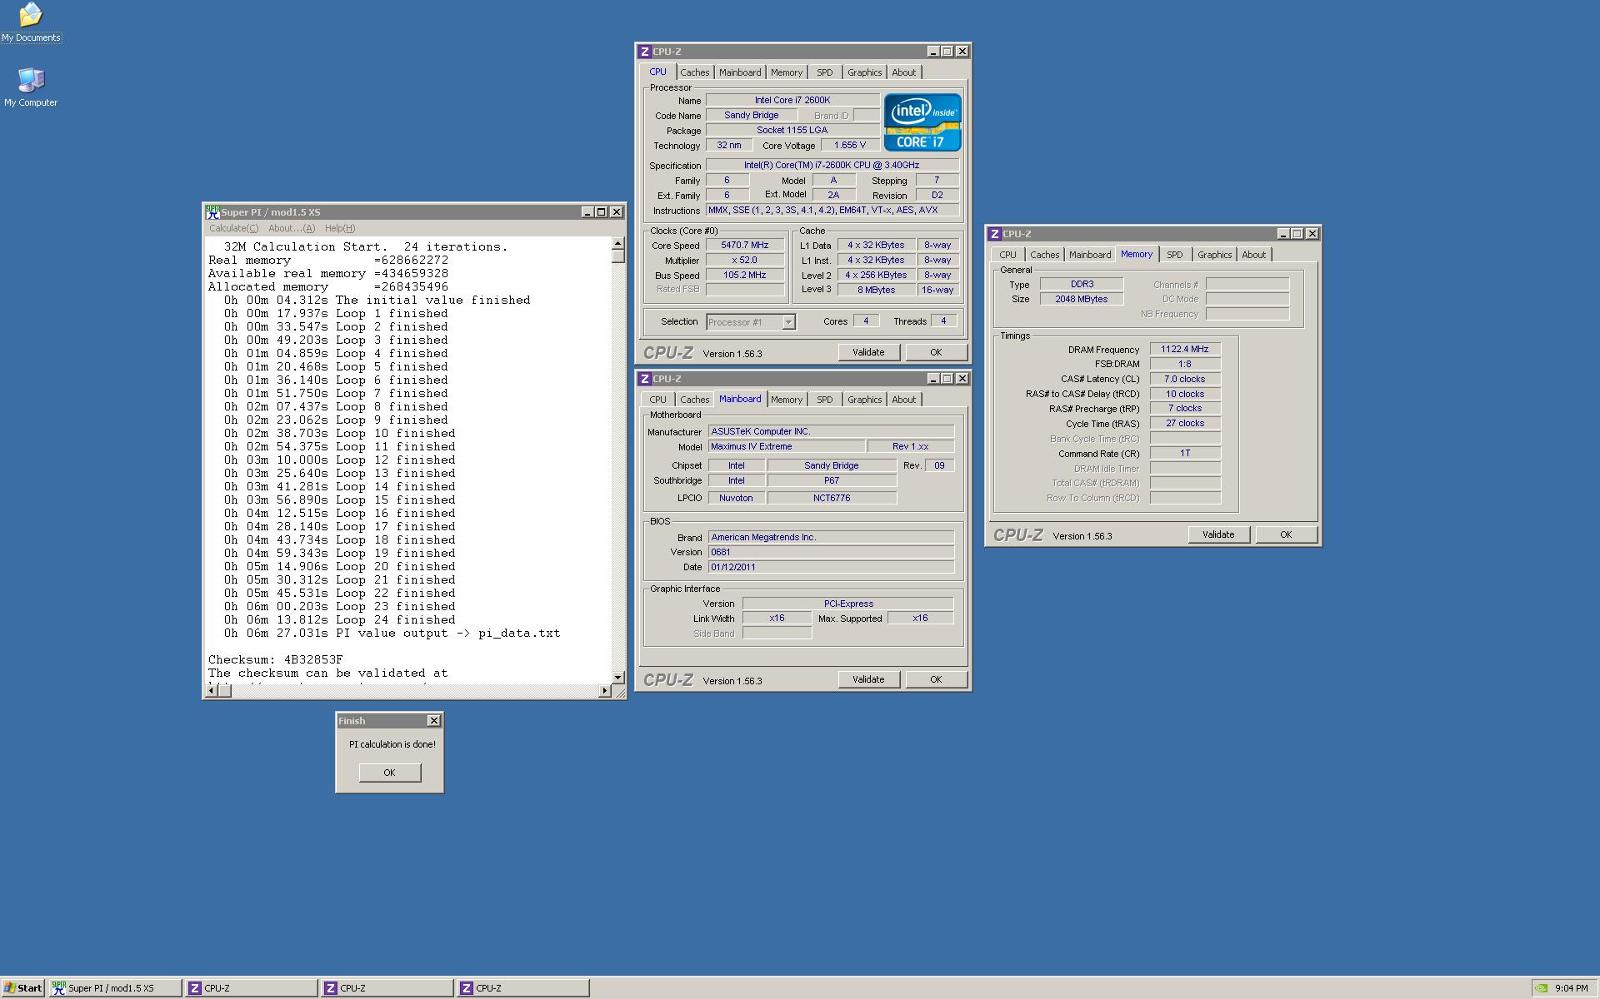Click the CAS# Latency 7.0 clocks field

1185,379
